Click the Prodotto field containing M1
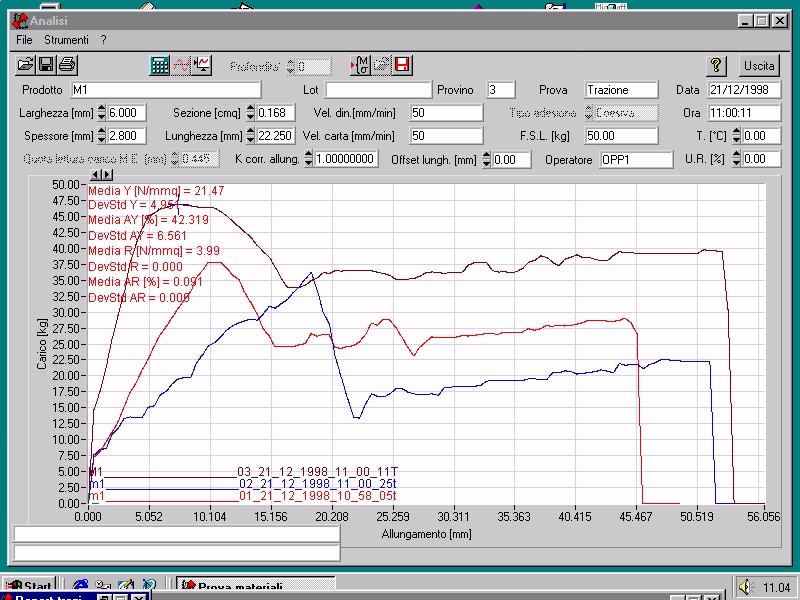 click(x=165, y=90)
